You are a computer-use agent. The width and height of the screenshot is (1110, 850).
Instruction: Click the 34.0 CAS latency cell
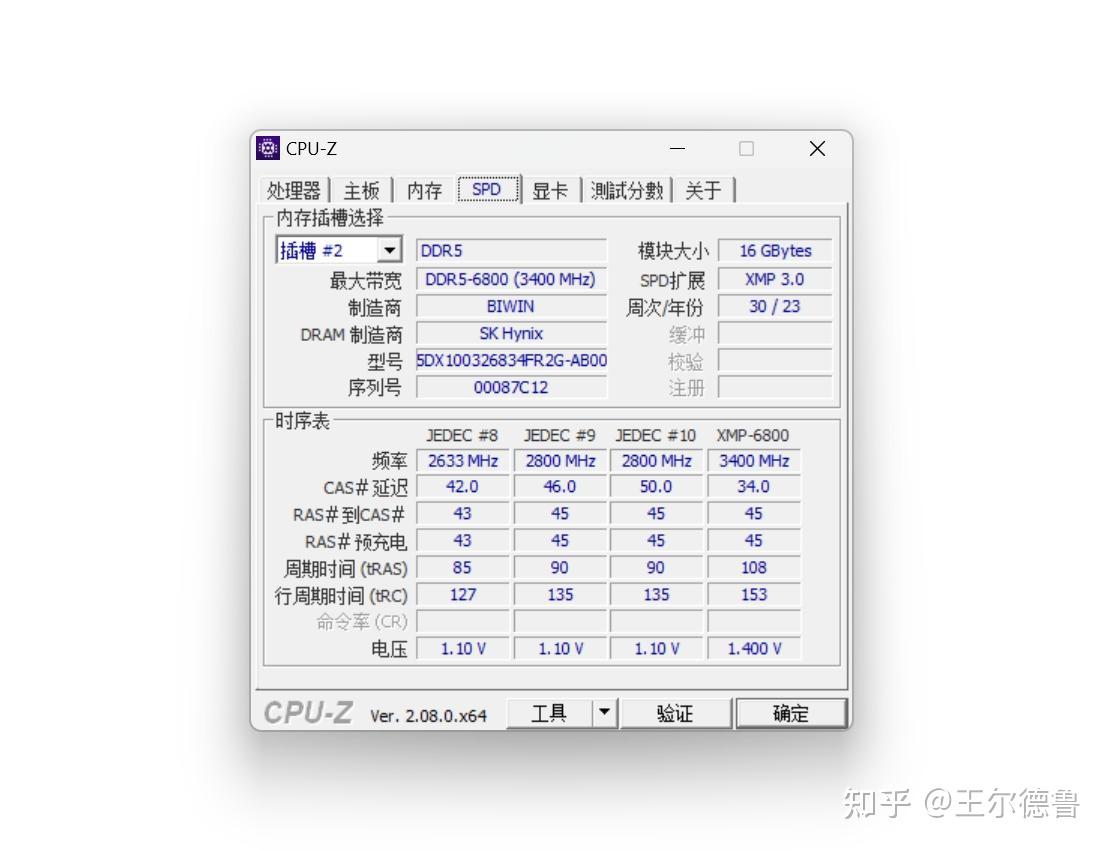pyautogui.click(x=754, y=487)
